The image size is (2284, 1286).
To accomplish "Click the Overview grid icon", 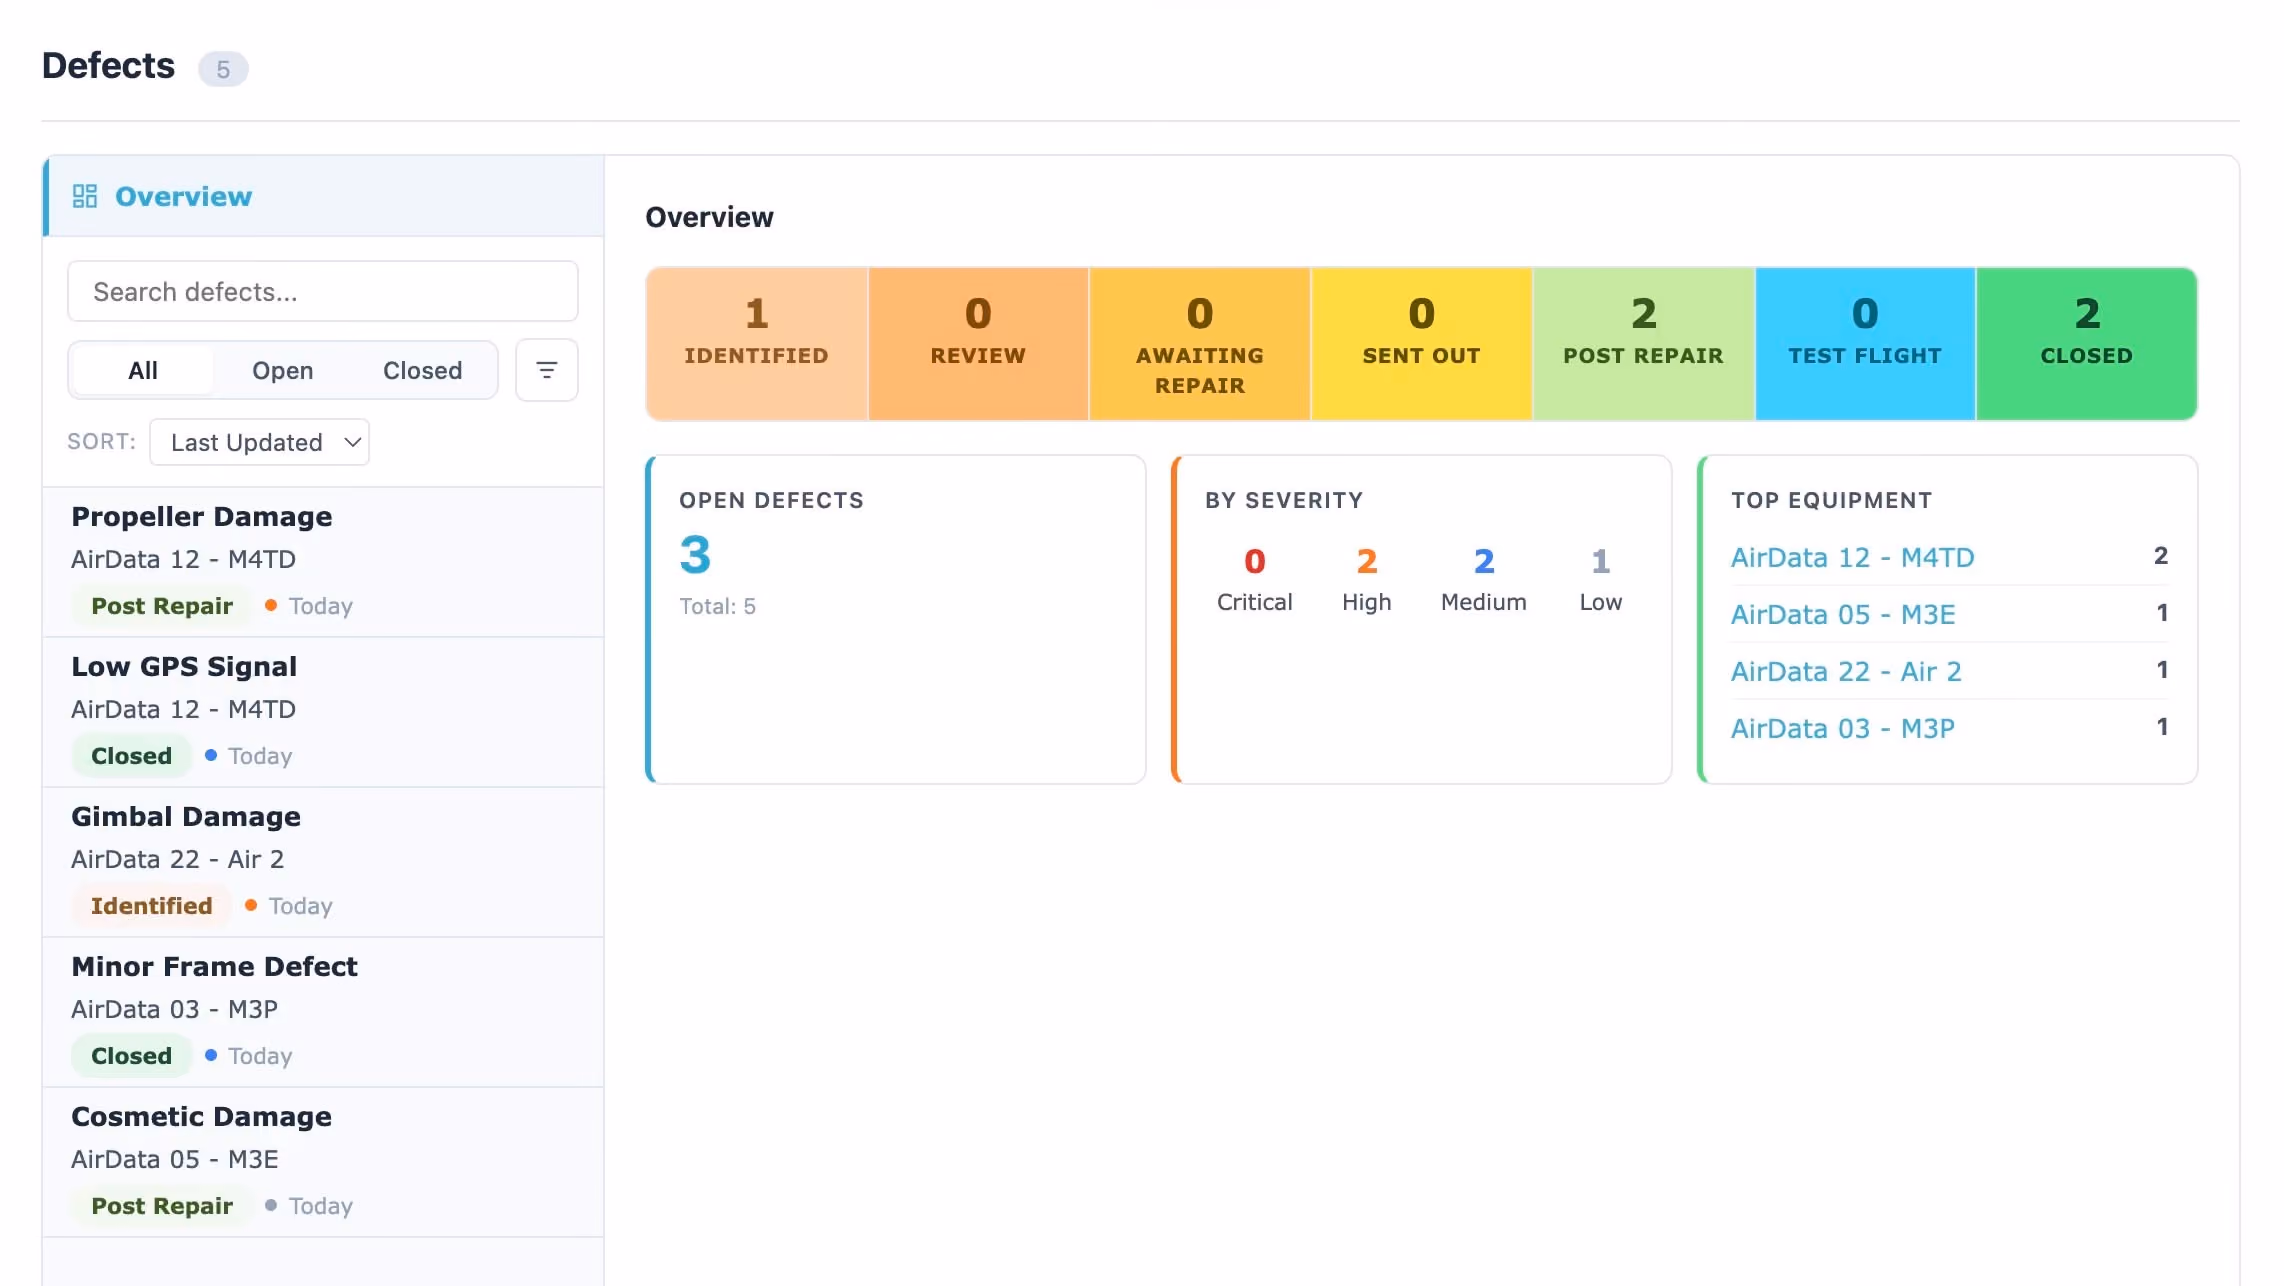I will 85,196.
